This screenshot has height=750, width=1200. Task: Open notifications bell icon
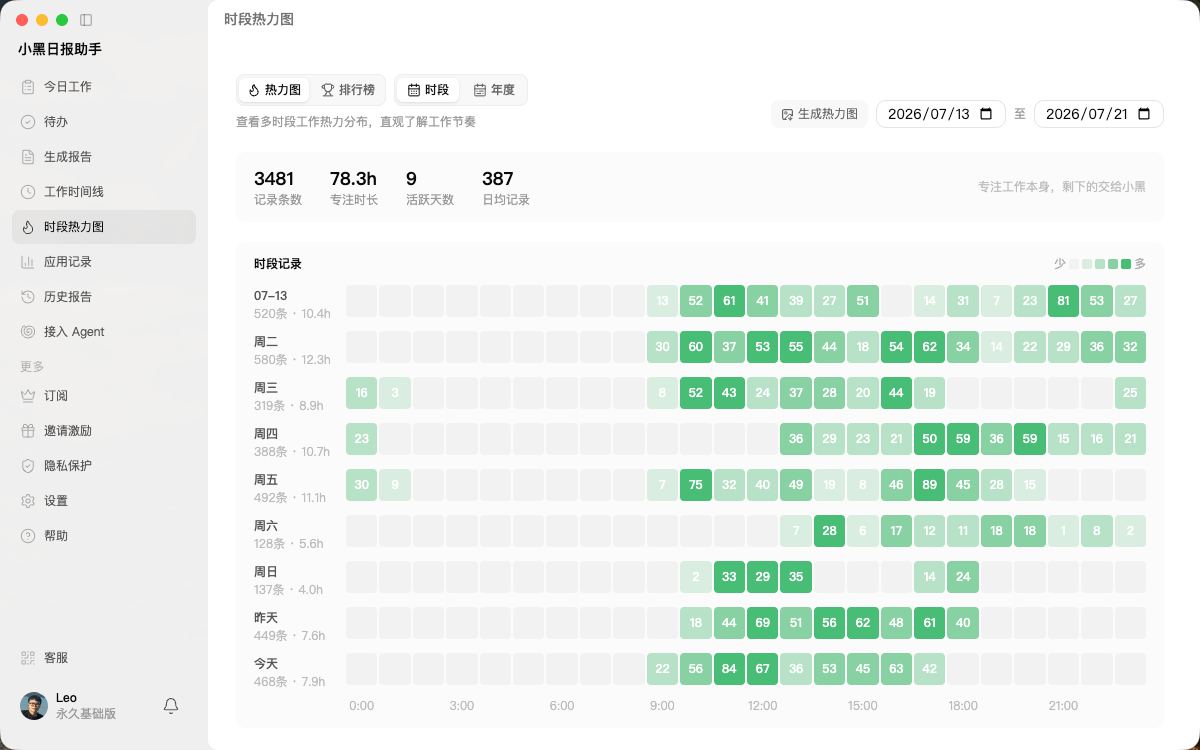(171, 706)
